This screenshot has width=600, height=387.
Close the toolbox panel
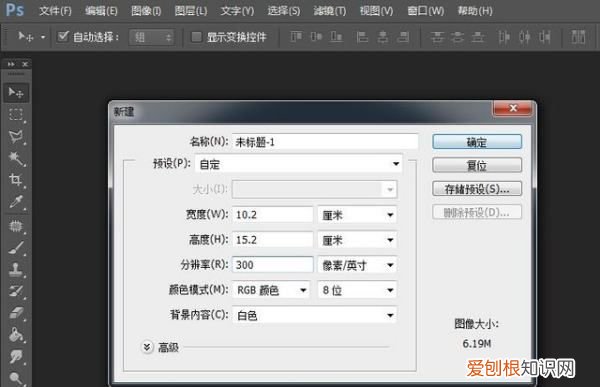click(25, 64)
